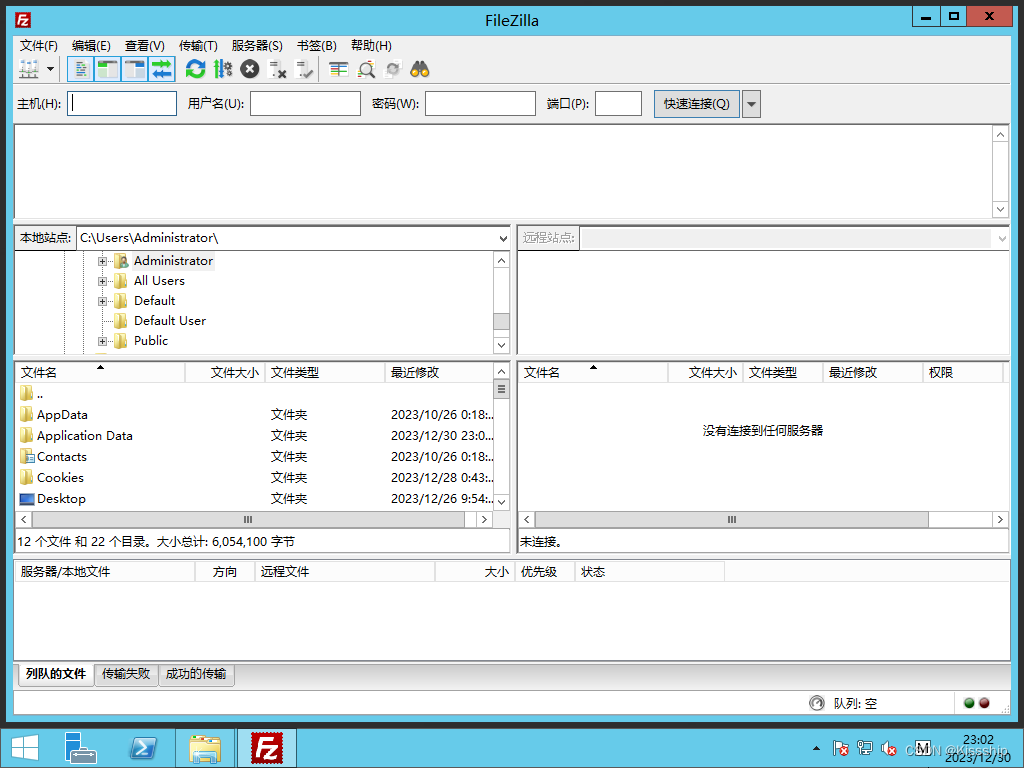
Task: Toggle remote directory tree display
Action: pos(135,69)
